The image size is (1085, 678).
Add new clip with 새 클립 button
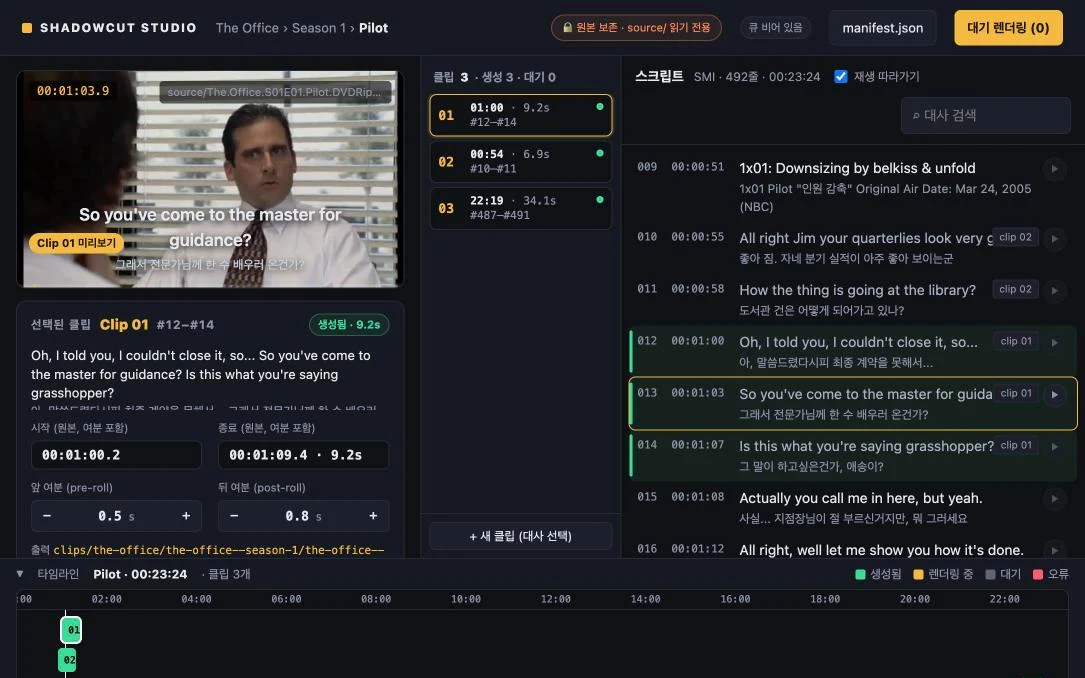(x=520, y=536)
